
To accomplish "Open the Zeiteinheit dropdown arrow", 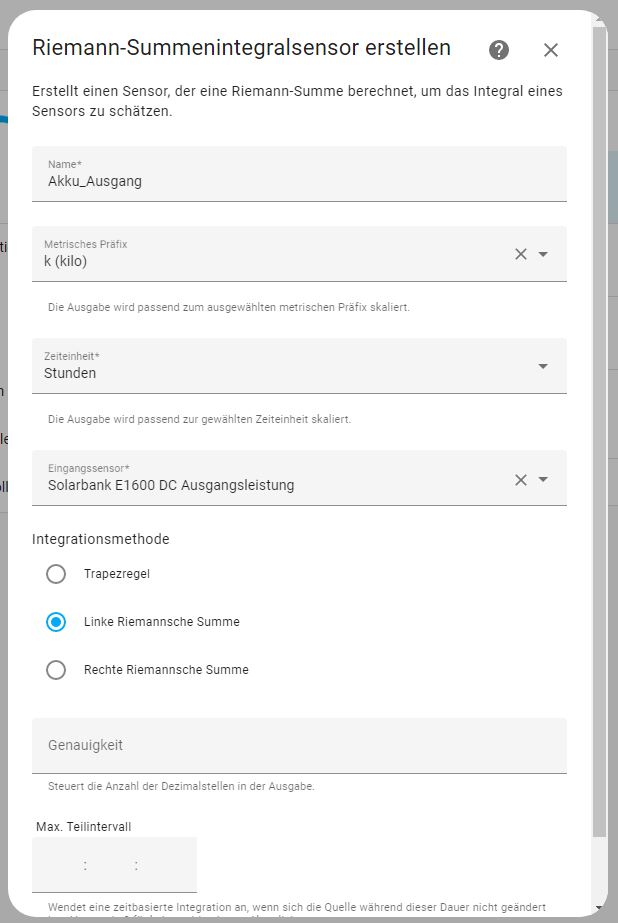I will [x=543, y=366].
